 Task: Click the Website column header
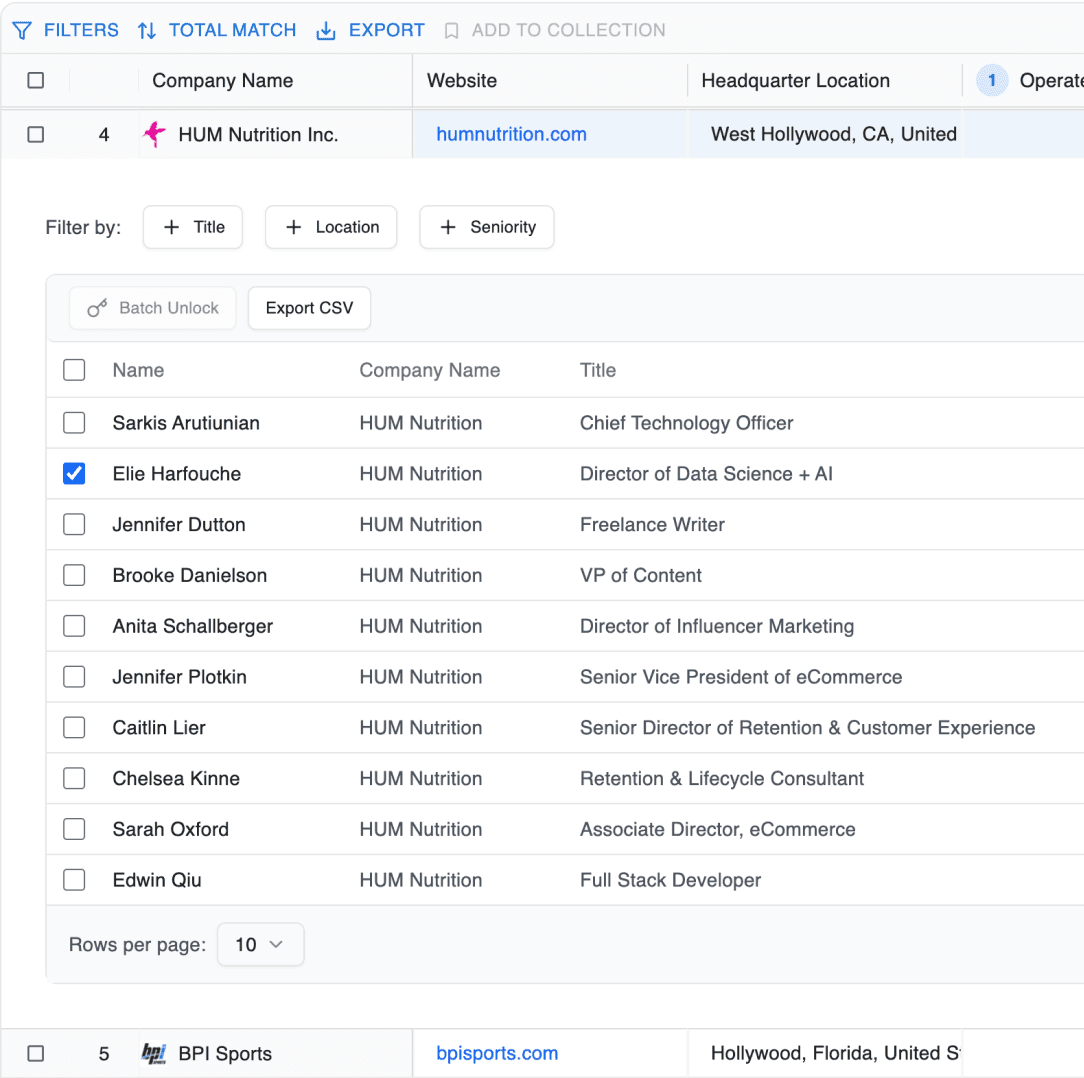[x=462, y=81]
